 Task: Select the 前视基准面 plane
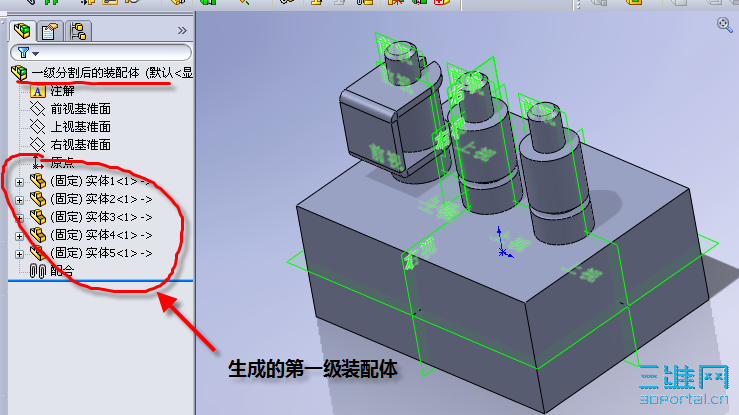point(81,109)
